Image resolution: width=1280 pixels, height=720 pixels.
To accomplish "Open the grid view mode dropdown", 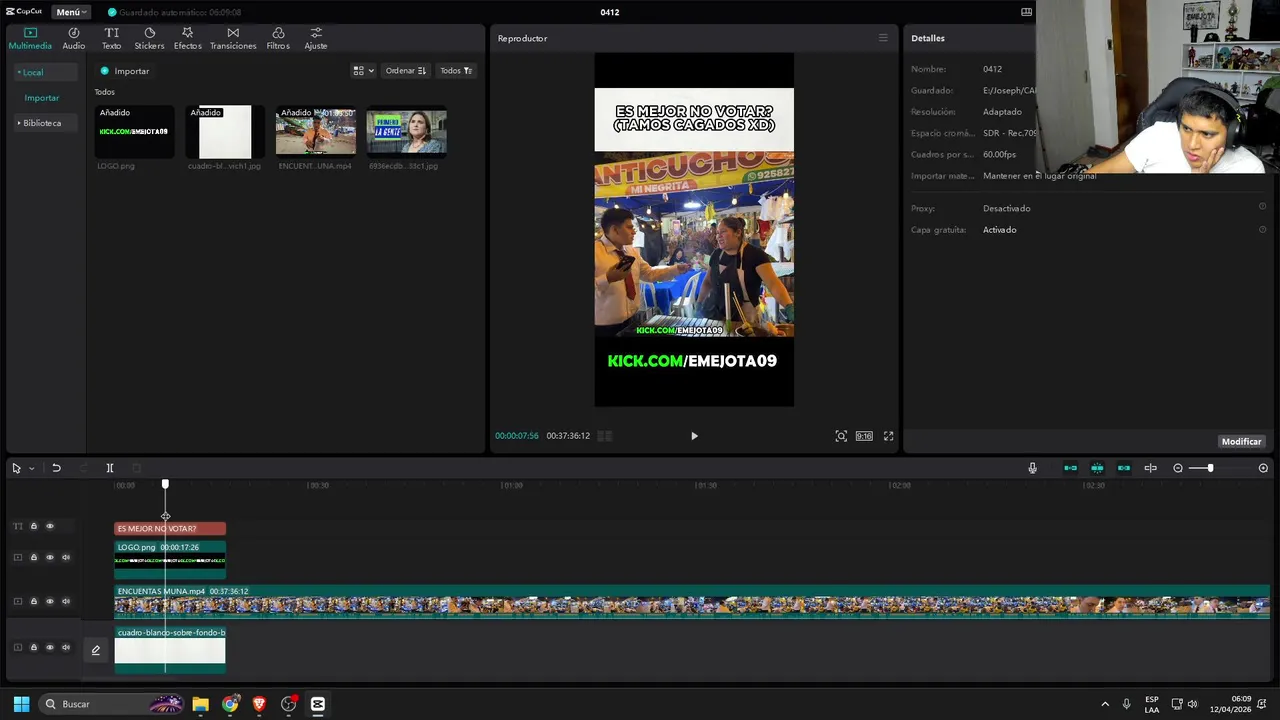I will pyautogui.click(x=363, y=71).
